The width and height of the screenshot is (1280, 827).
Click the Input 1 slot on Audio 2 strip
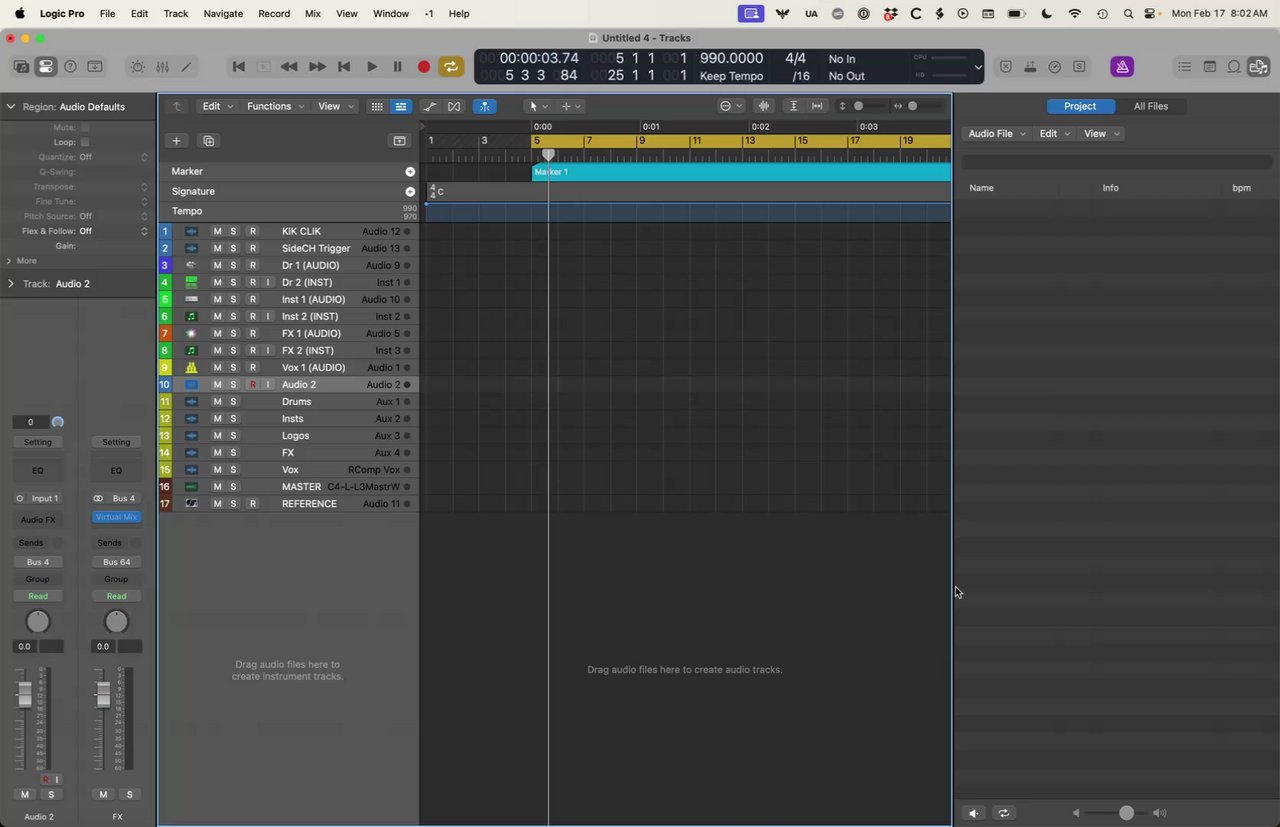[x=38, y=498]
